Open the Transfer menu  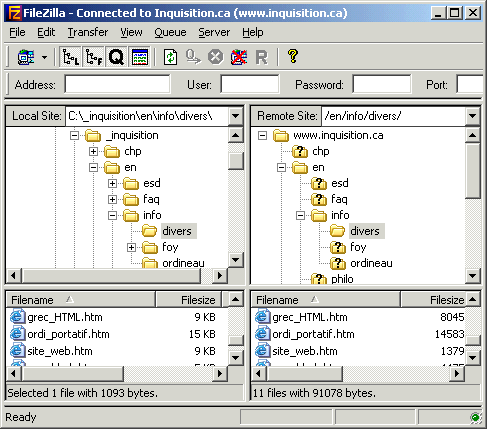(x=88, y=32)
